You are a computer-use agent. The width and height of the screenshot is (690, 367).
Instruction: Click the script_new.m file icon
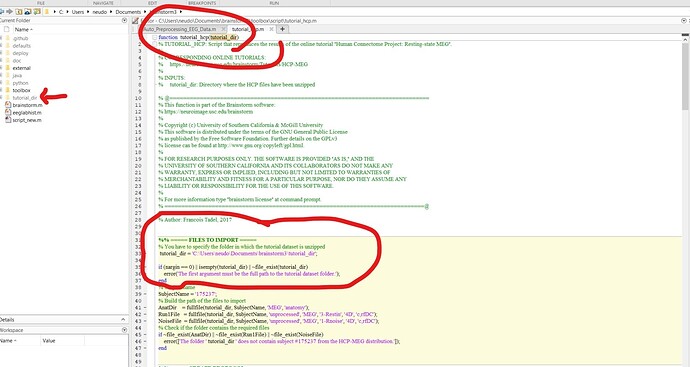7,120
